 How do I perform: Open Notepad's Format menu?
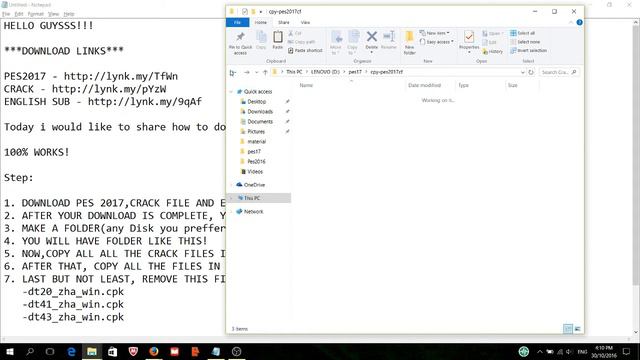(36, 14)
